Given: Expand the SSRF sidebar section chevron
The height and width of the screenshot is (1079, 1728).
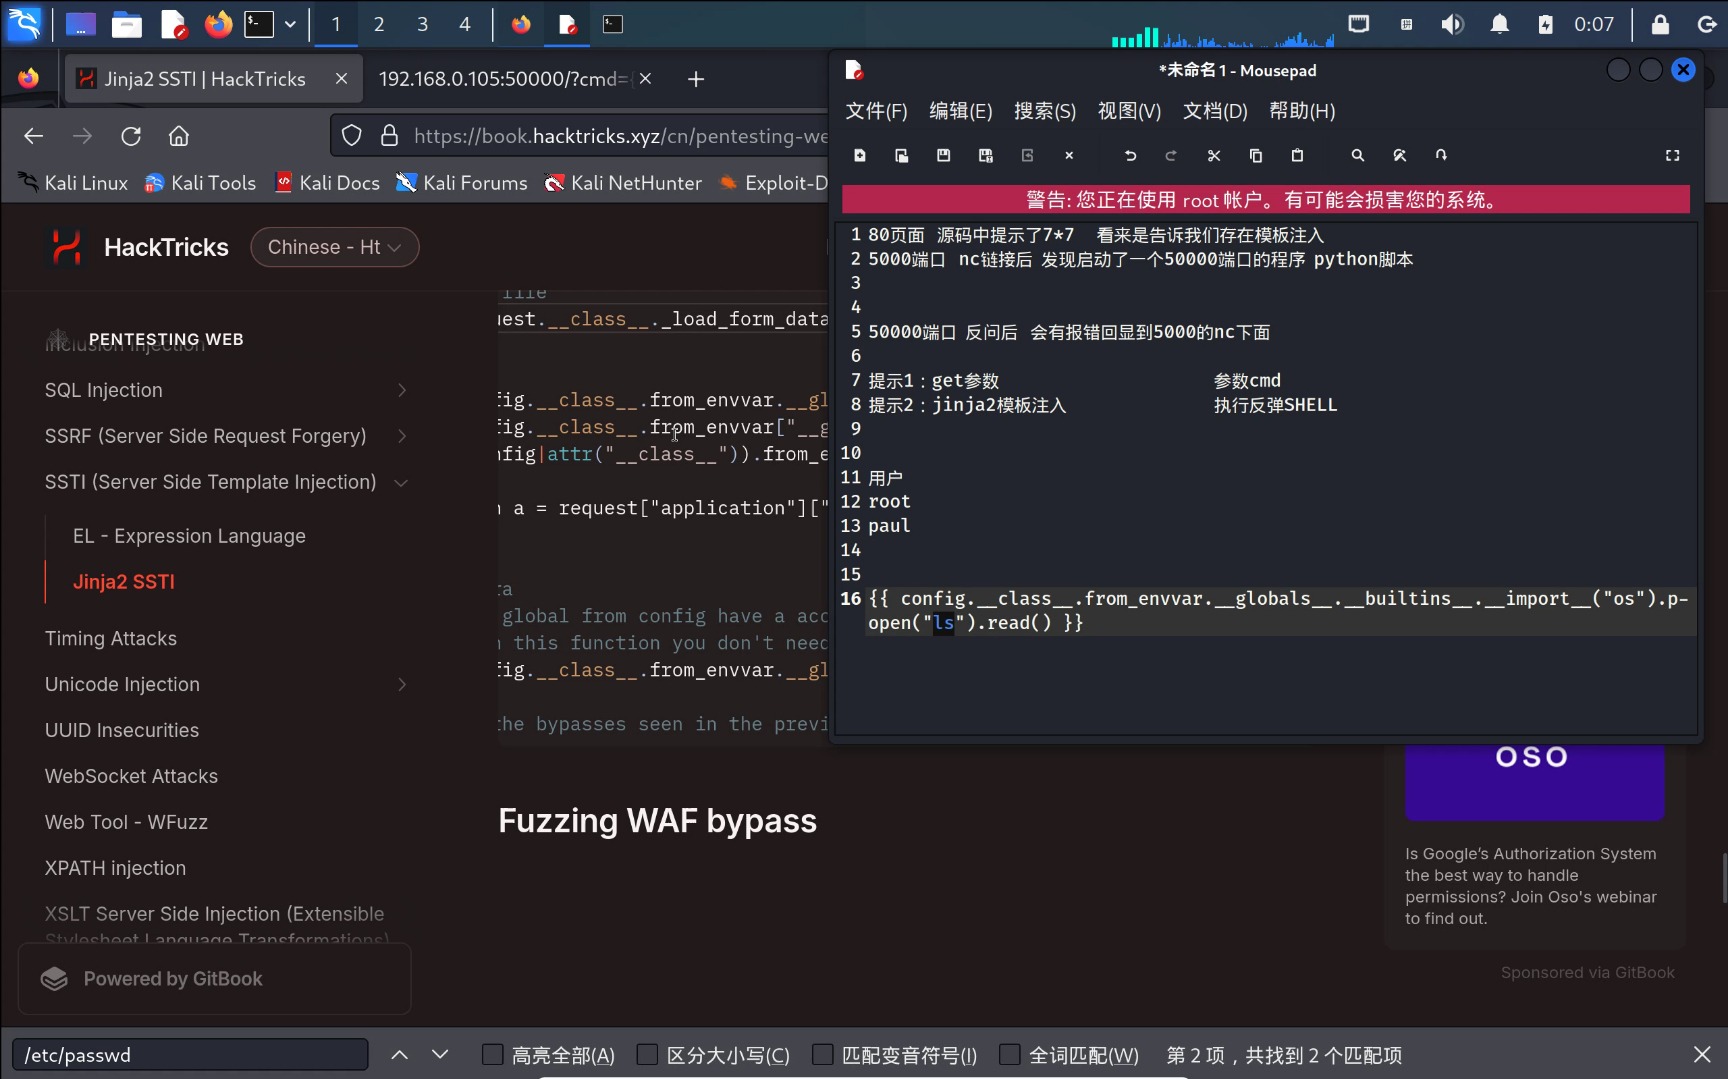Looking at the screenshot, I should [x=402, y=436].
